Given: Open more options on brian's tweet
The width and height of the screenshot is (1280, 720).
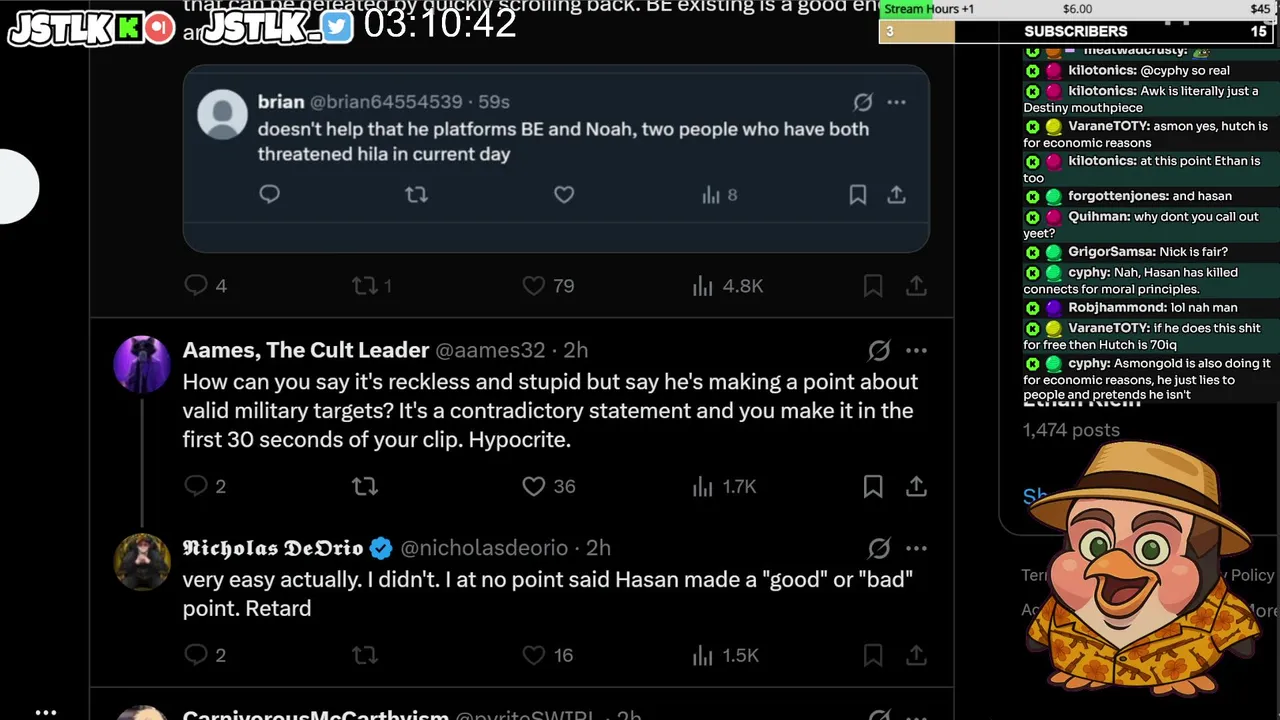Looking at the screenshot, I should (x=896, y=102).
